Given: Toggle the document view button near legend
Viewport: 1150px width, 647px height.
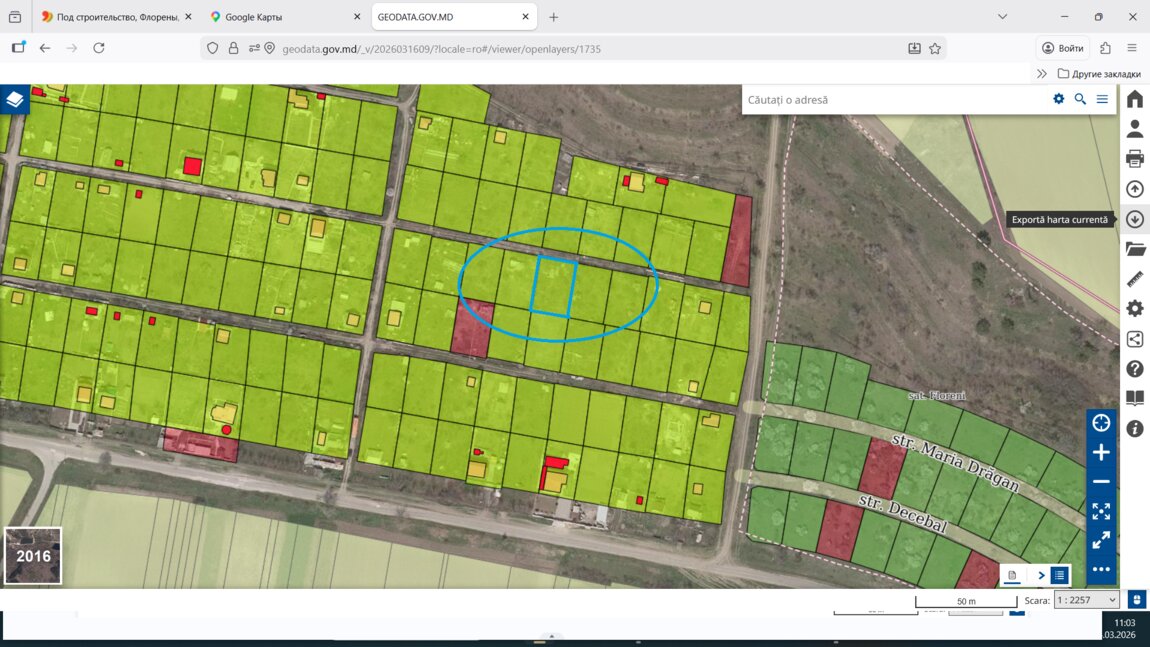Looking at the screenshot, I should point(1012,575).
